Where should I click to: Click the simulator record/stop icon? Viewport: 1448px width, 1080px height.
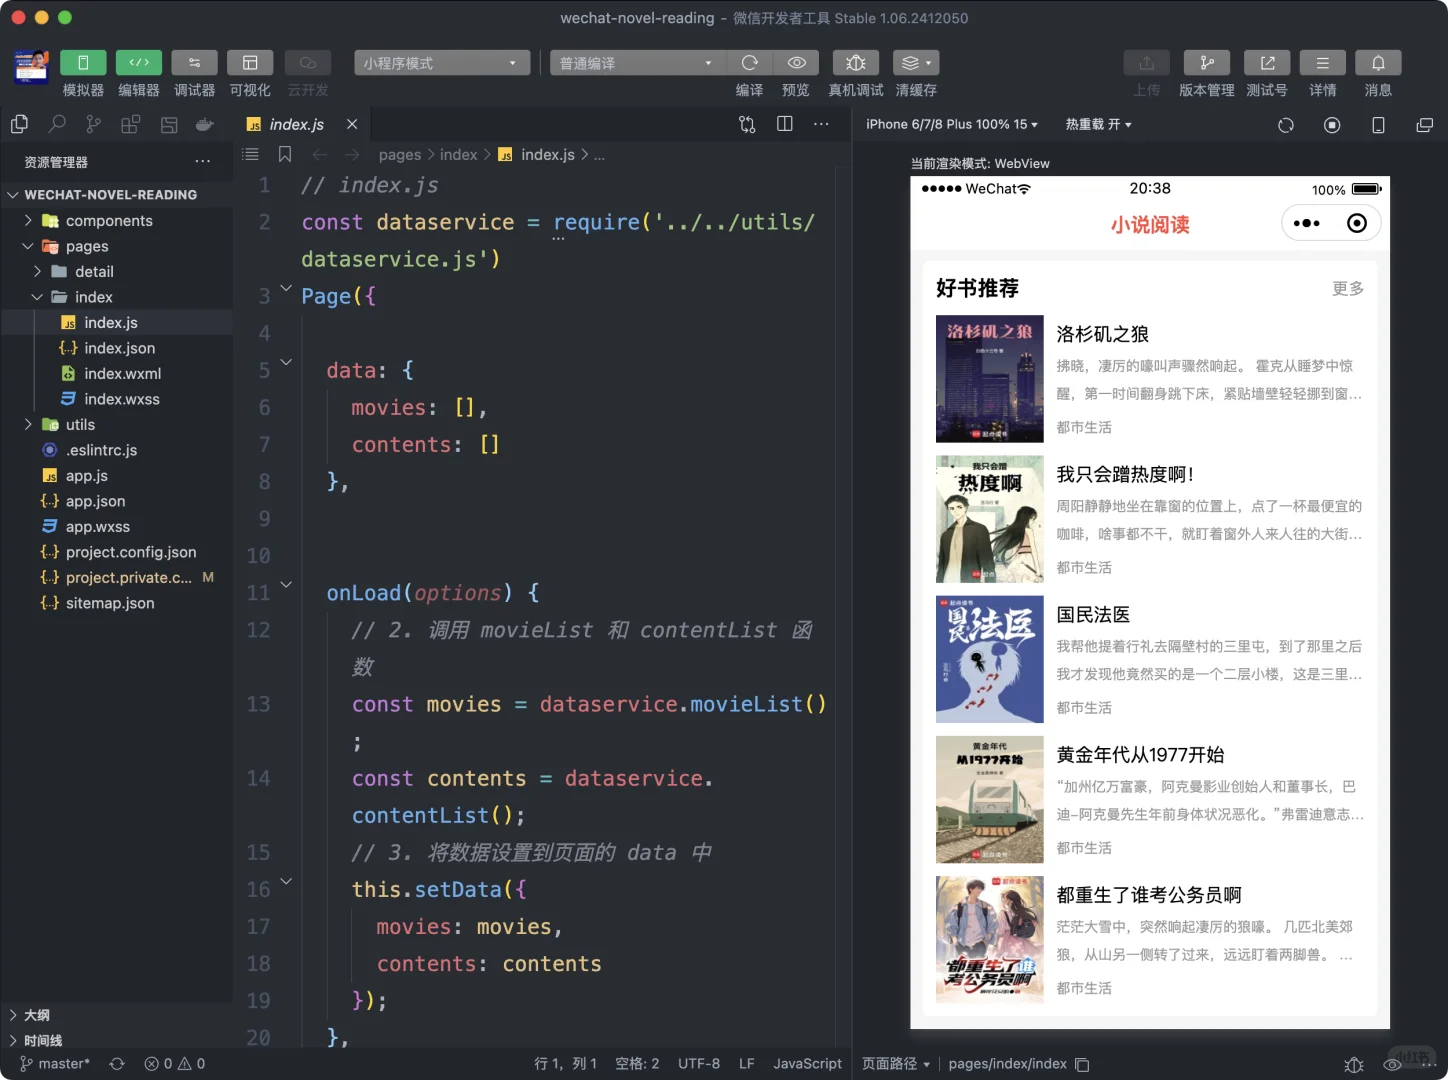coord(1332,125)
